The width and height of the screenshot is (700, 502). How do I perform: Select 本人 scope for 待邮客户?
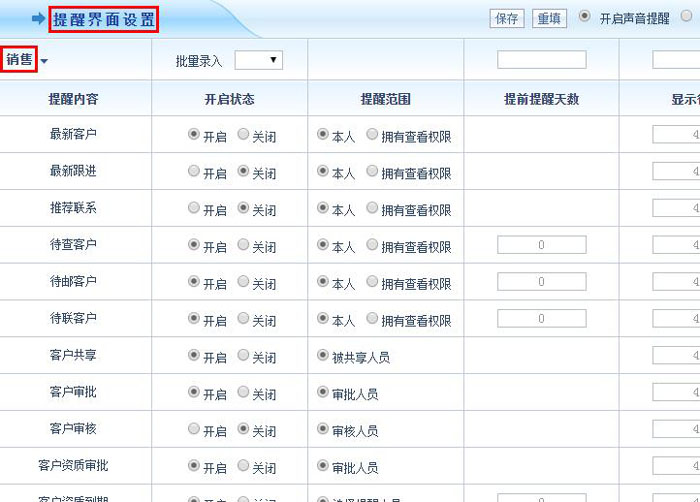click(x=323, y=282)
